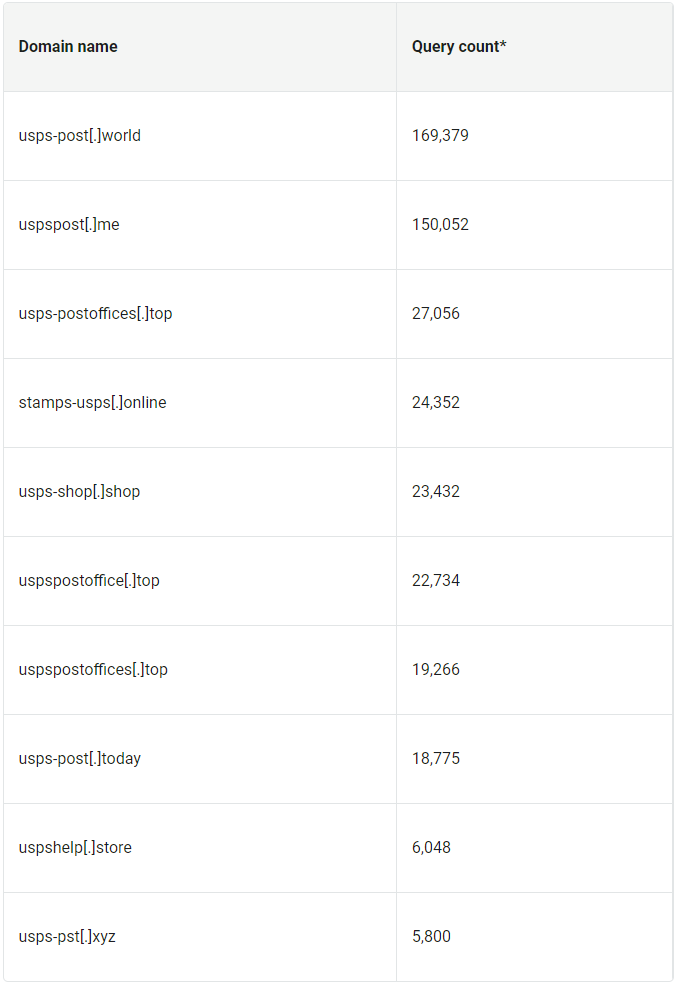
Task: Click the Query count column header
Action: click(459, 47)
